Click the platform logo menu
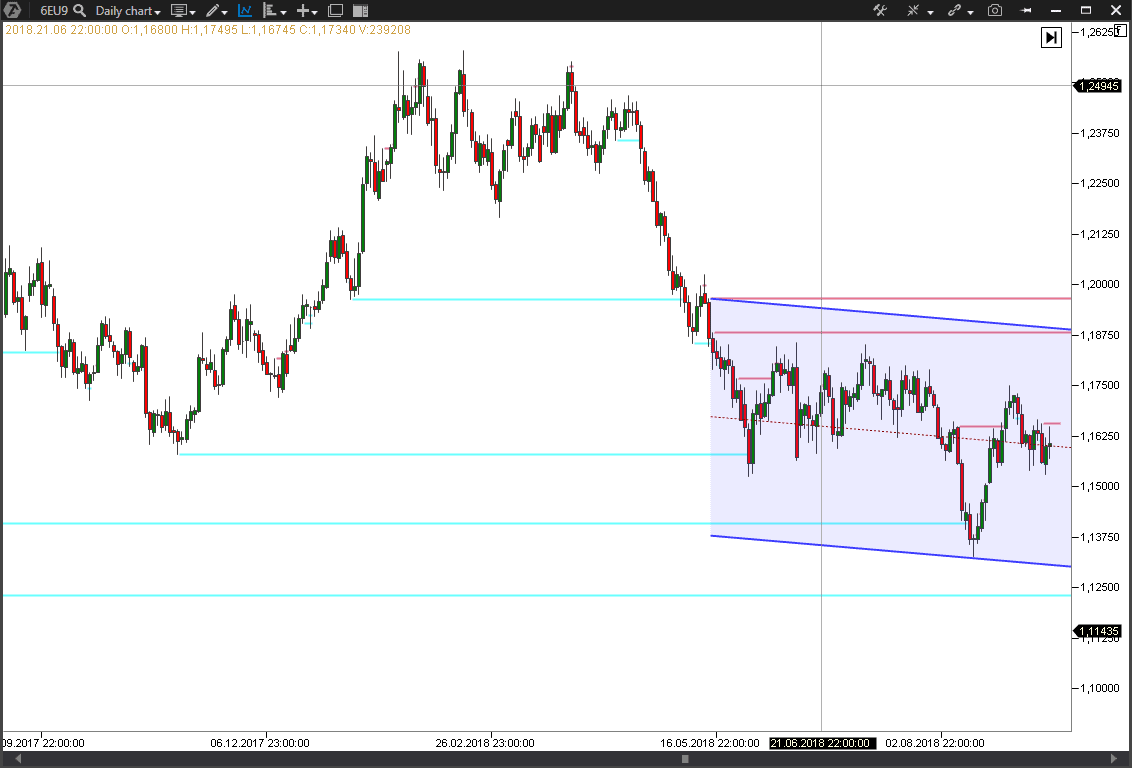 click(x=12, y=11)
